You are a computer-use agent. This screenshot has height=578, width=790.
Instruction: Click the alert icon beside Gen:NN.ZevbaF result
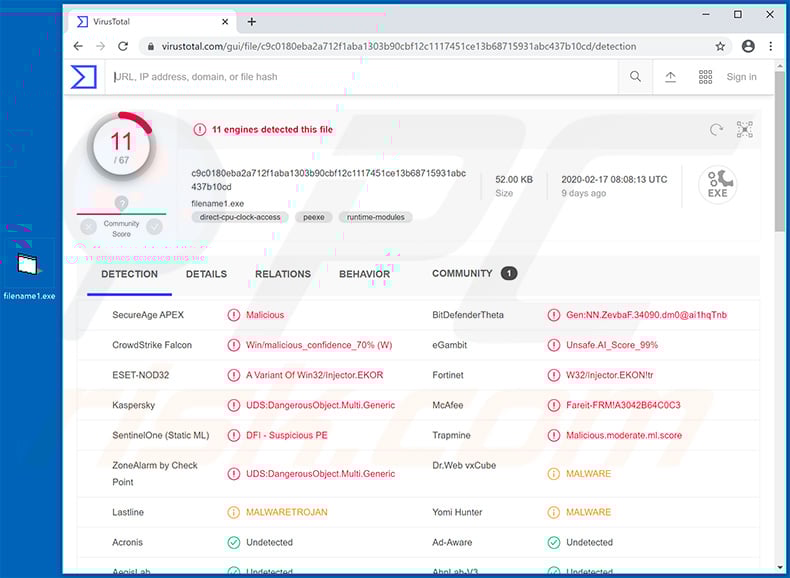553,315
